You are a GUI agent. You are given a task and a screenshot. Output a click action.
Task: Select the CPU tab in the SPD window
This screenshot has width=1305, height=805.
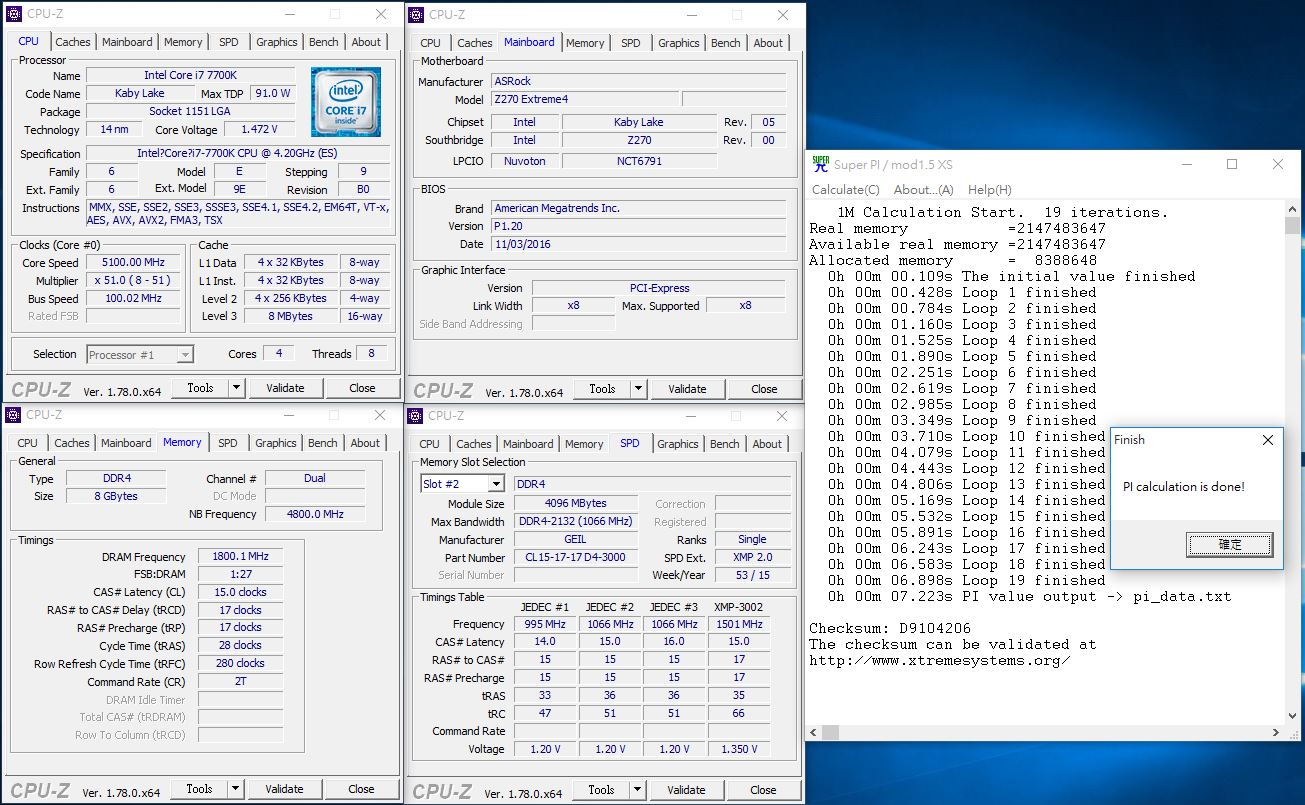point(429,444)
